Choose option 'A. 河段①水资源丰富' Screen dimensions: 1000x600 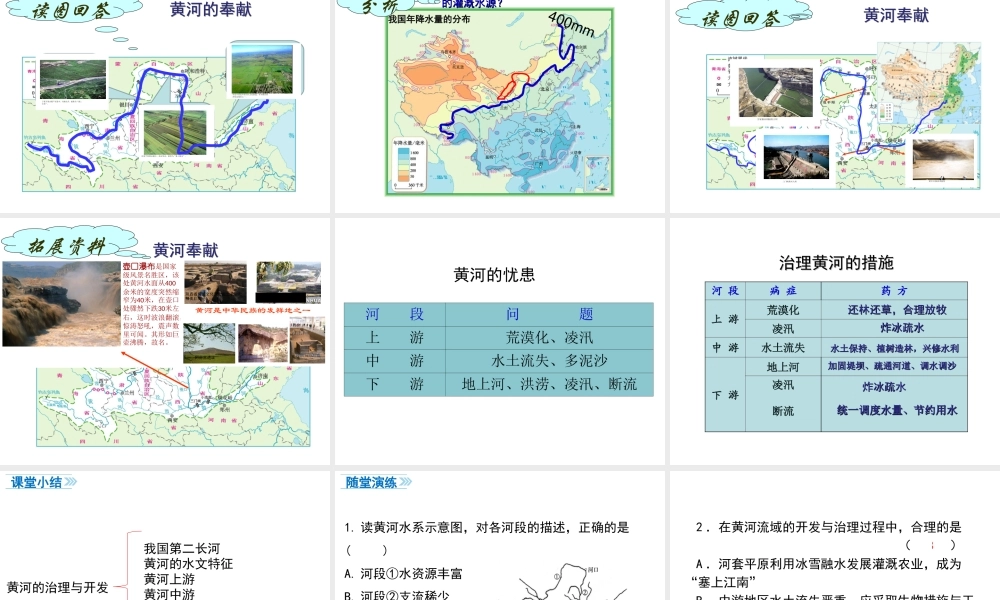[x=403, y=574]
